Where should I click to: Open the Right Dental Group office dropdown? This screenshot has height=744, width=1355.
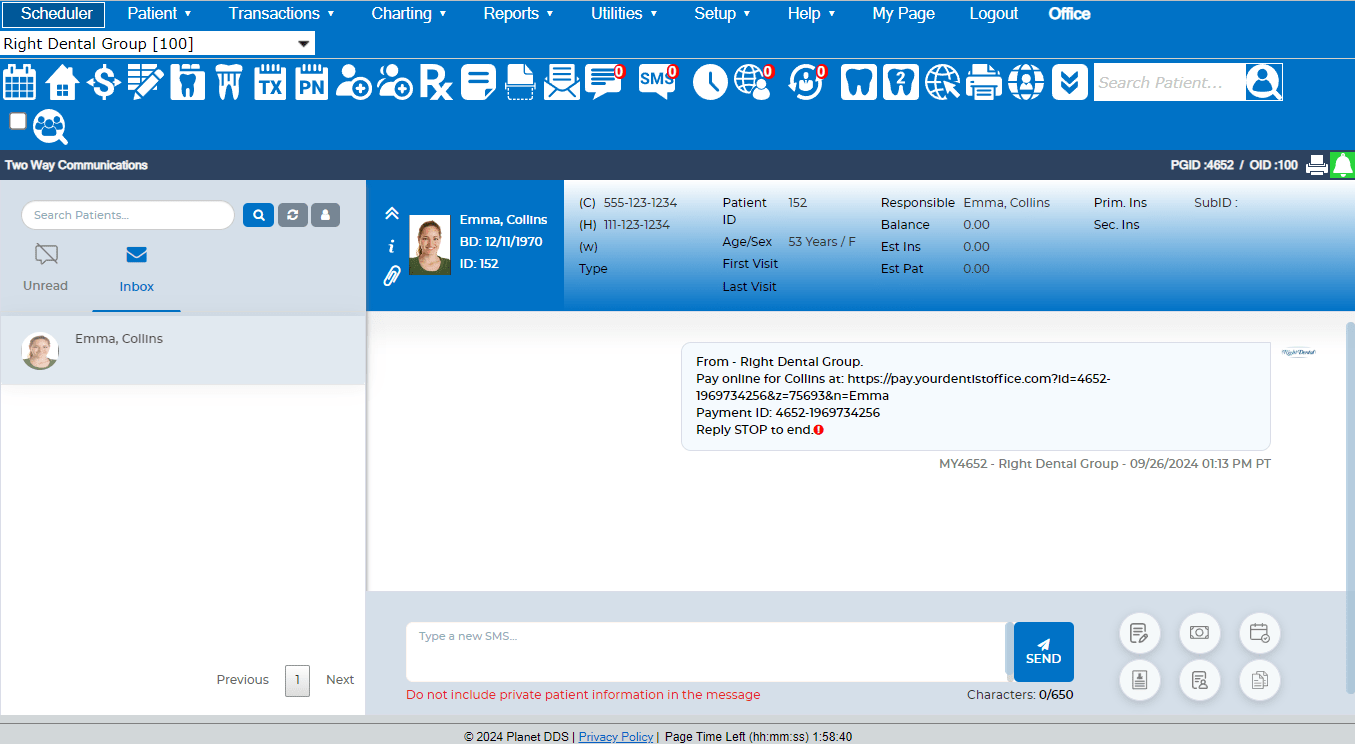click(158, 44)
